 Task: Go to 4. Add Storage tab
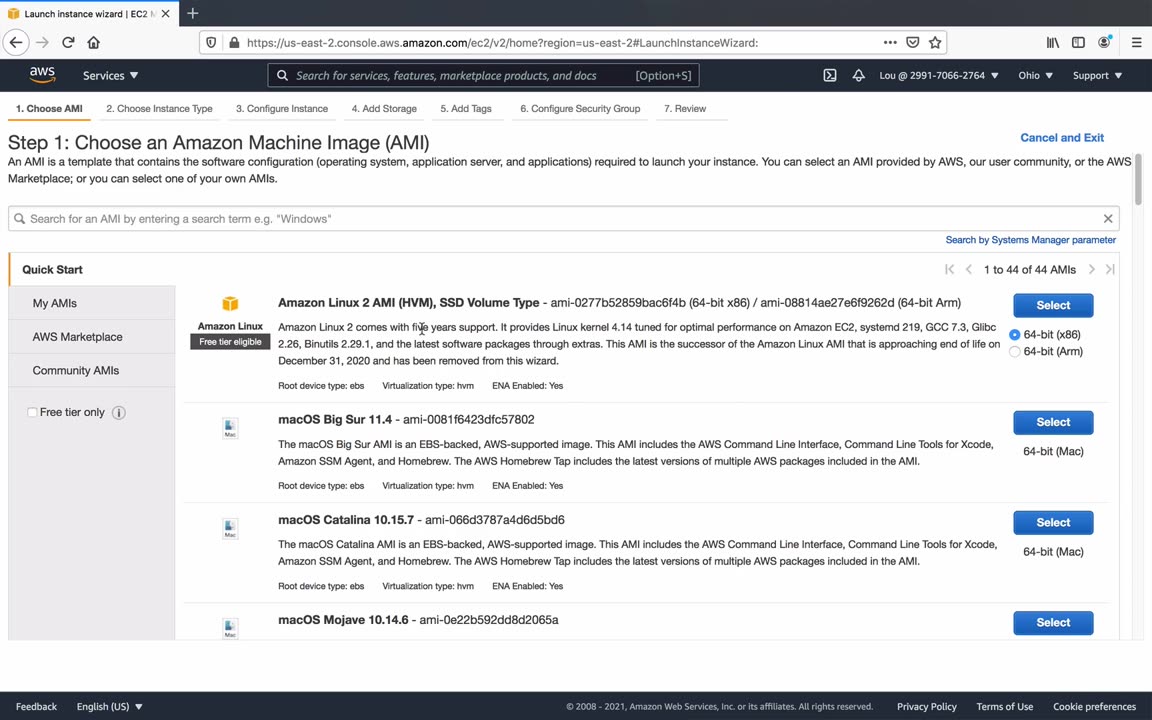tap(384, 109)
